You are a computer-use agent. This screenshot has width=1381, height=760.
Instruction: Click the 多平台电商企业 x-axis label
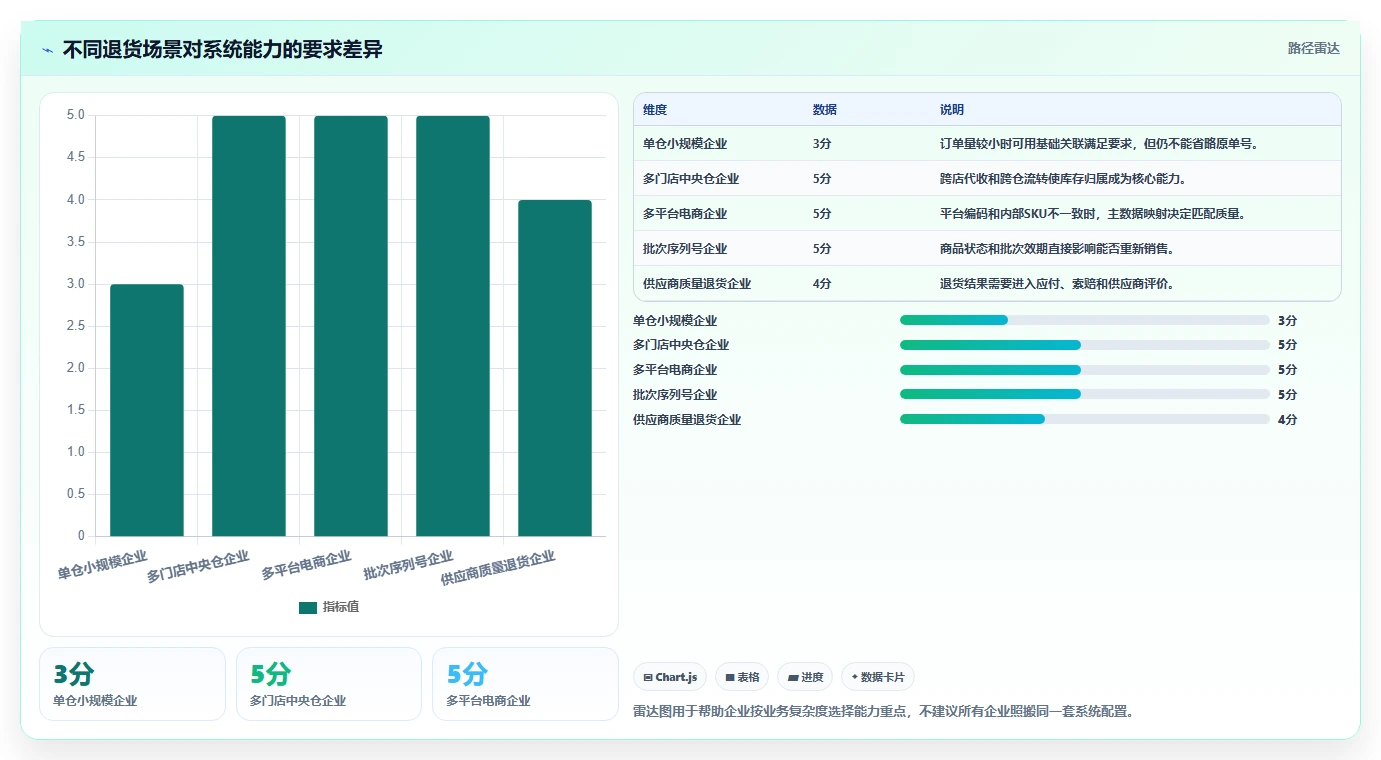pyautogui.click(x=306, y=565)
